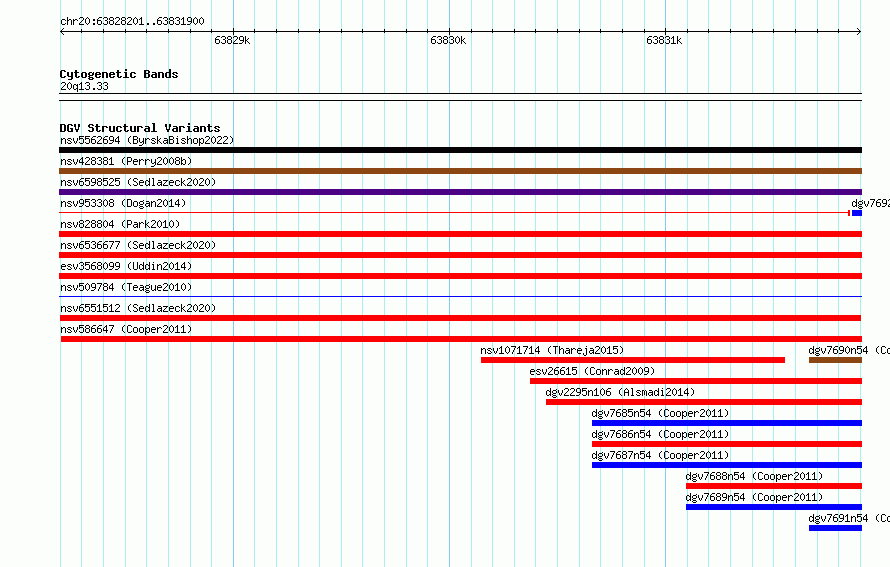Click the red nsv6551512 variant bar
The height and width of the screenshot is (567, 890).
click(x=460, y=318)
